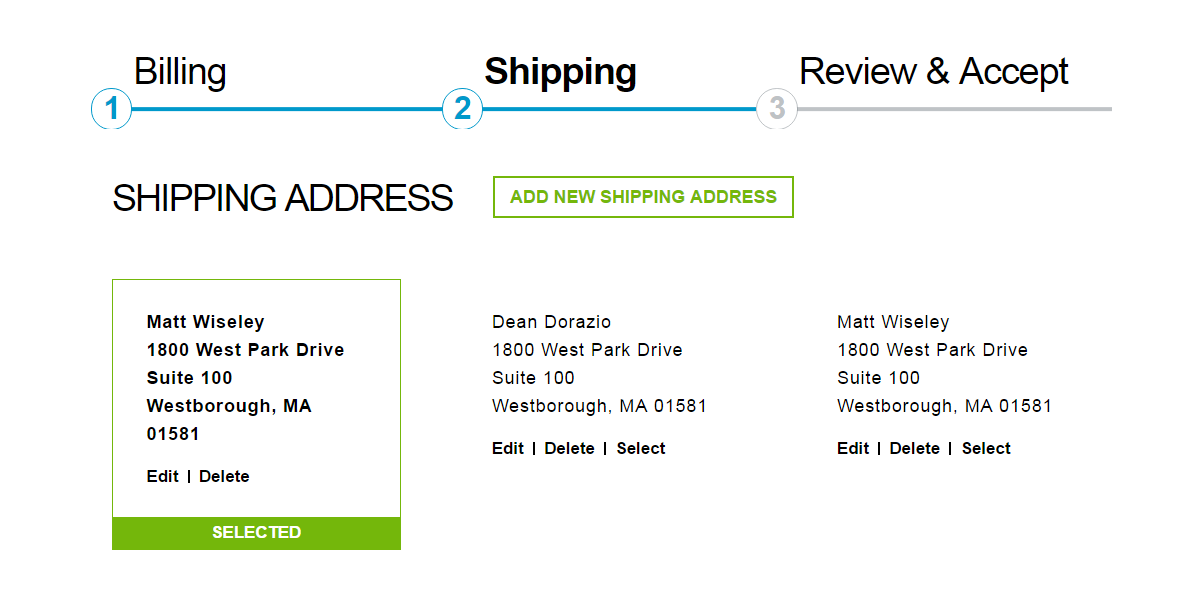This screenshot has height=596, width=1184.
Task: Click the green Selected banner
Action: tap(256, 533)
